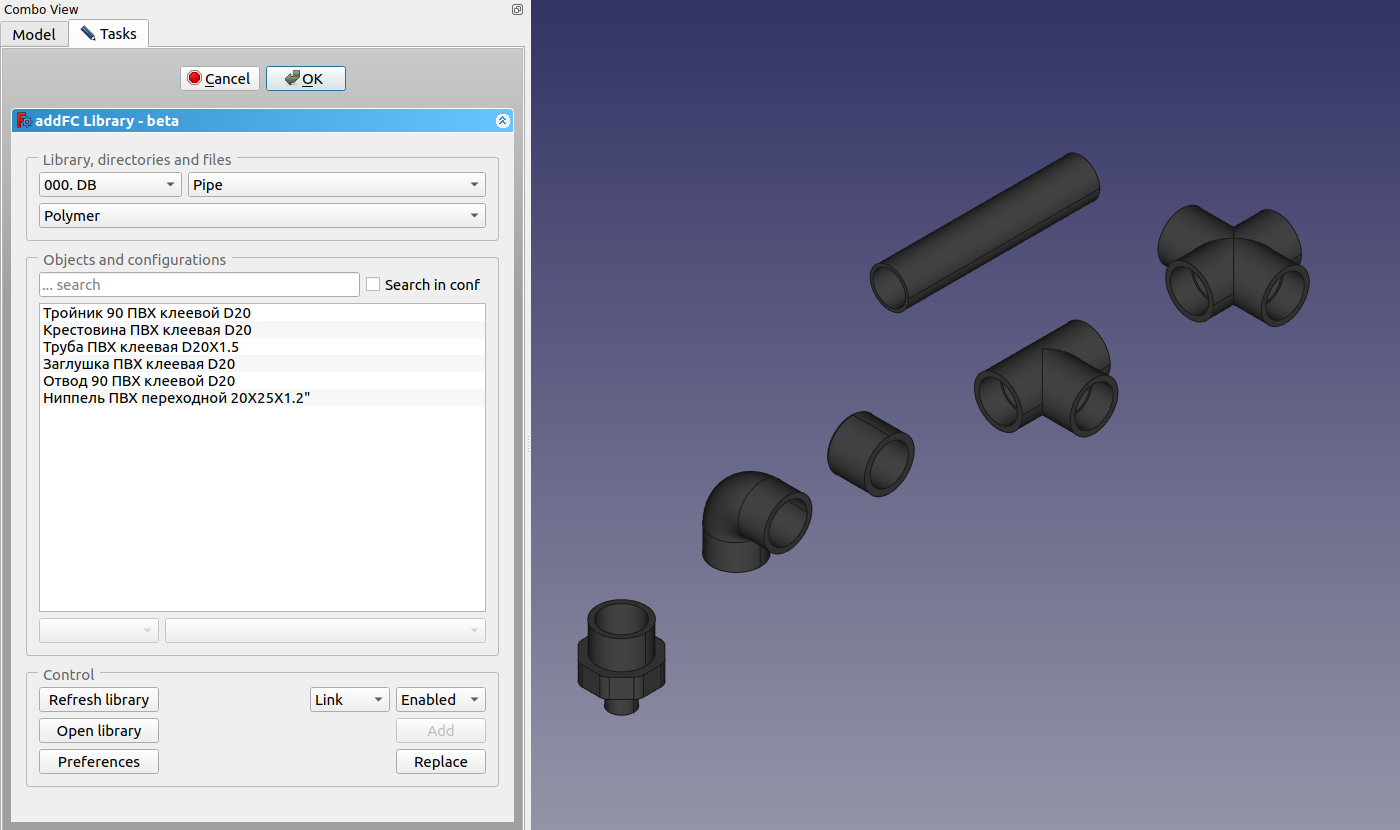This screenshot has height=830, width=1400.
Task: Click the object search input field
Action: click(x=199, y=285)
